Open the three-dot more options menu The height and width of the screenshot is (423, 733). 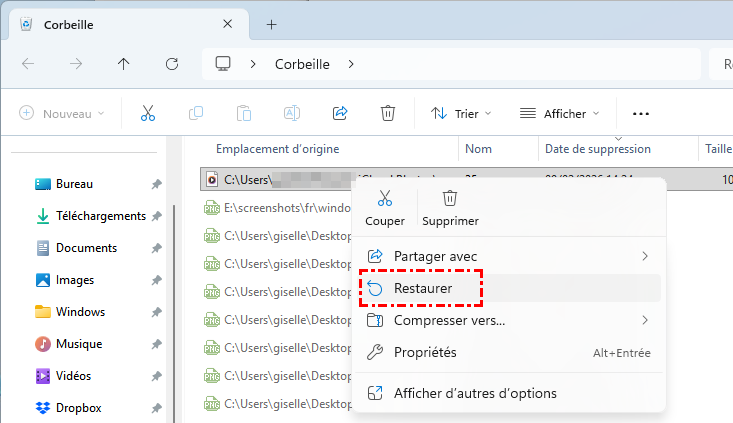[641, 113]
